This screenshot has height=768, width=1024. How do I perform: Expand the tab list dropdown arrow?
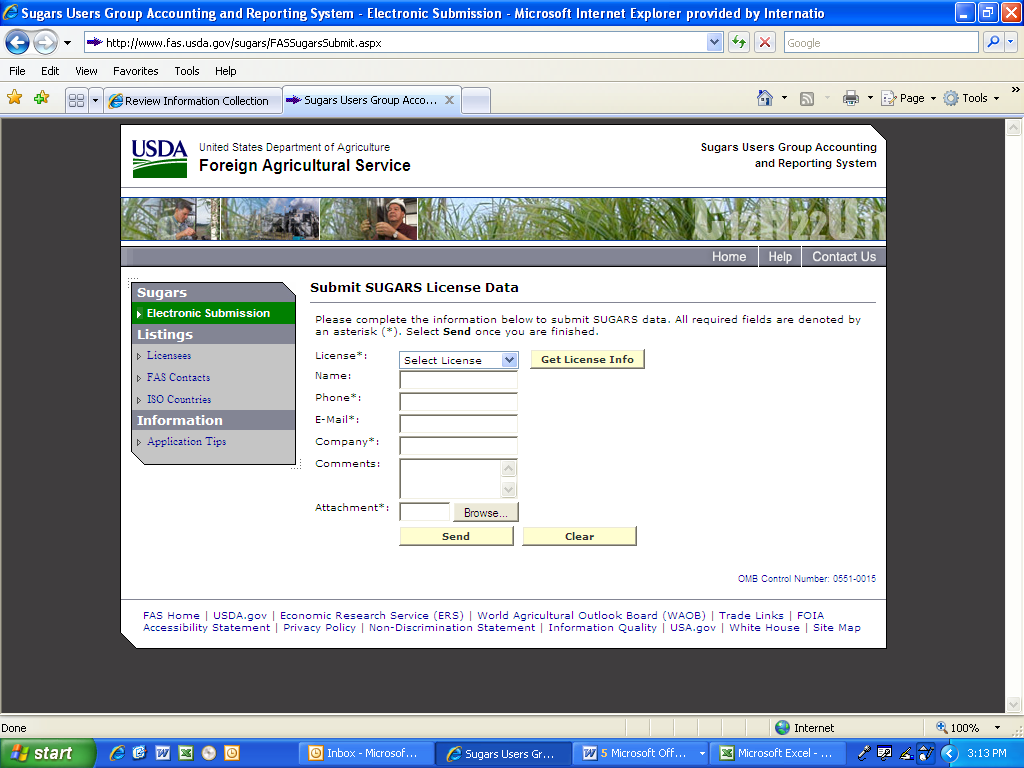click(x=95, y=101)
